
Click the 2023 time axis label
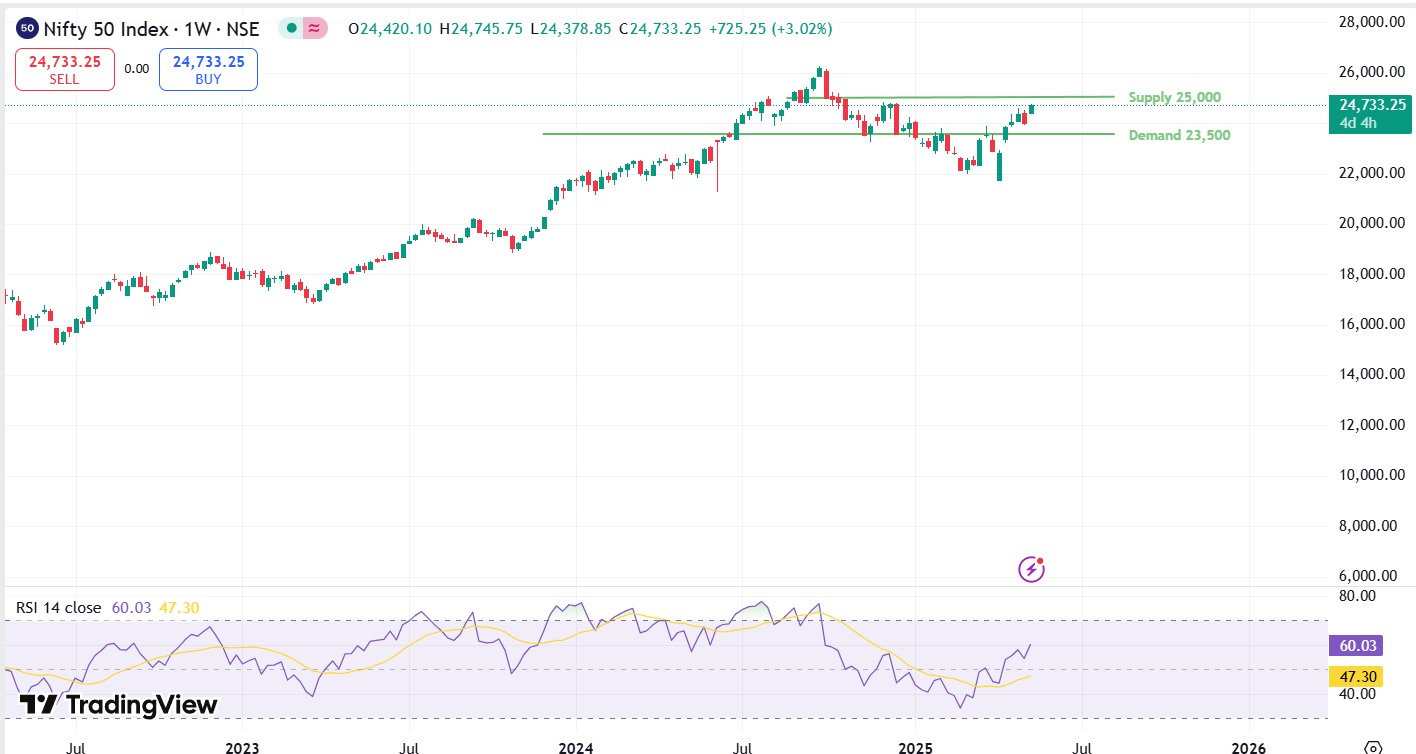click(x=243, y=748)
